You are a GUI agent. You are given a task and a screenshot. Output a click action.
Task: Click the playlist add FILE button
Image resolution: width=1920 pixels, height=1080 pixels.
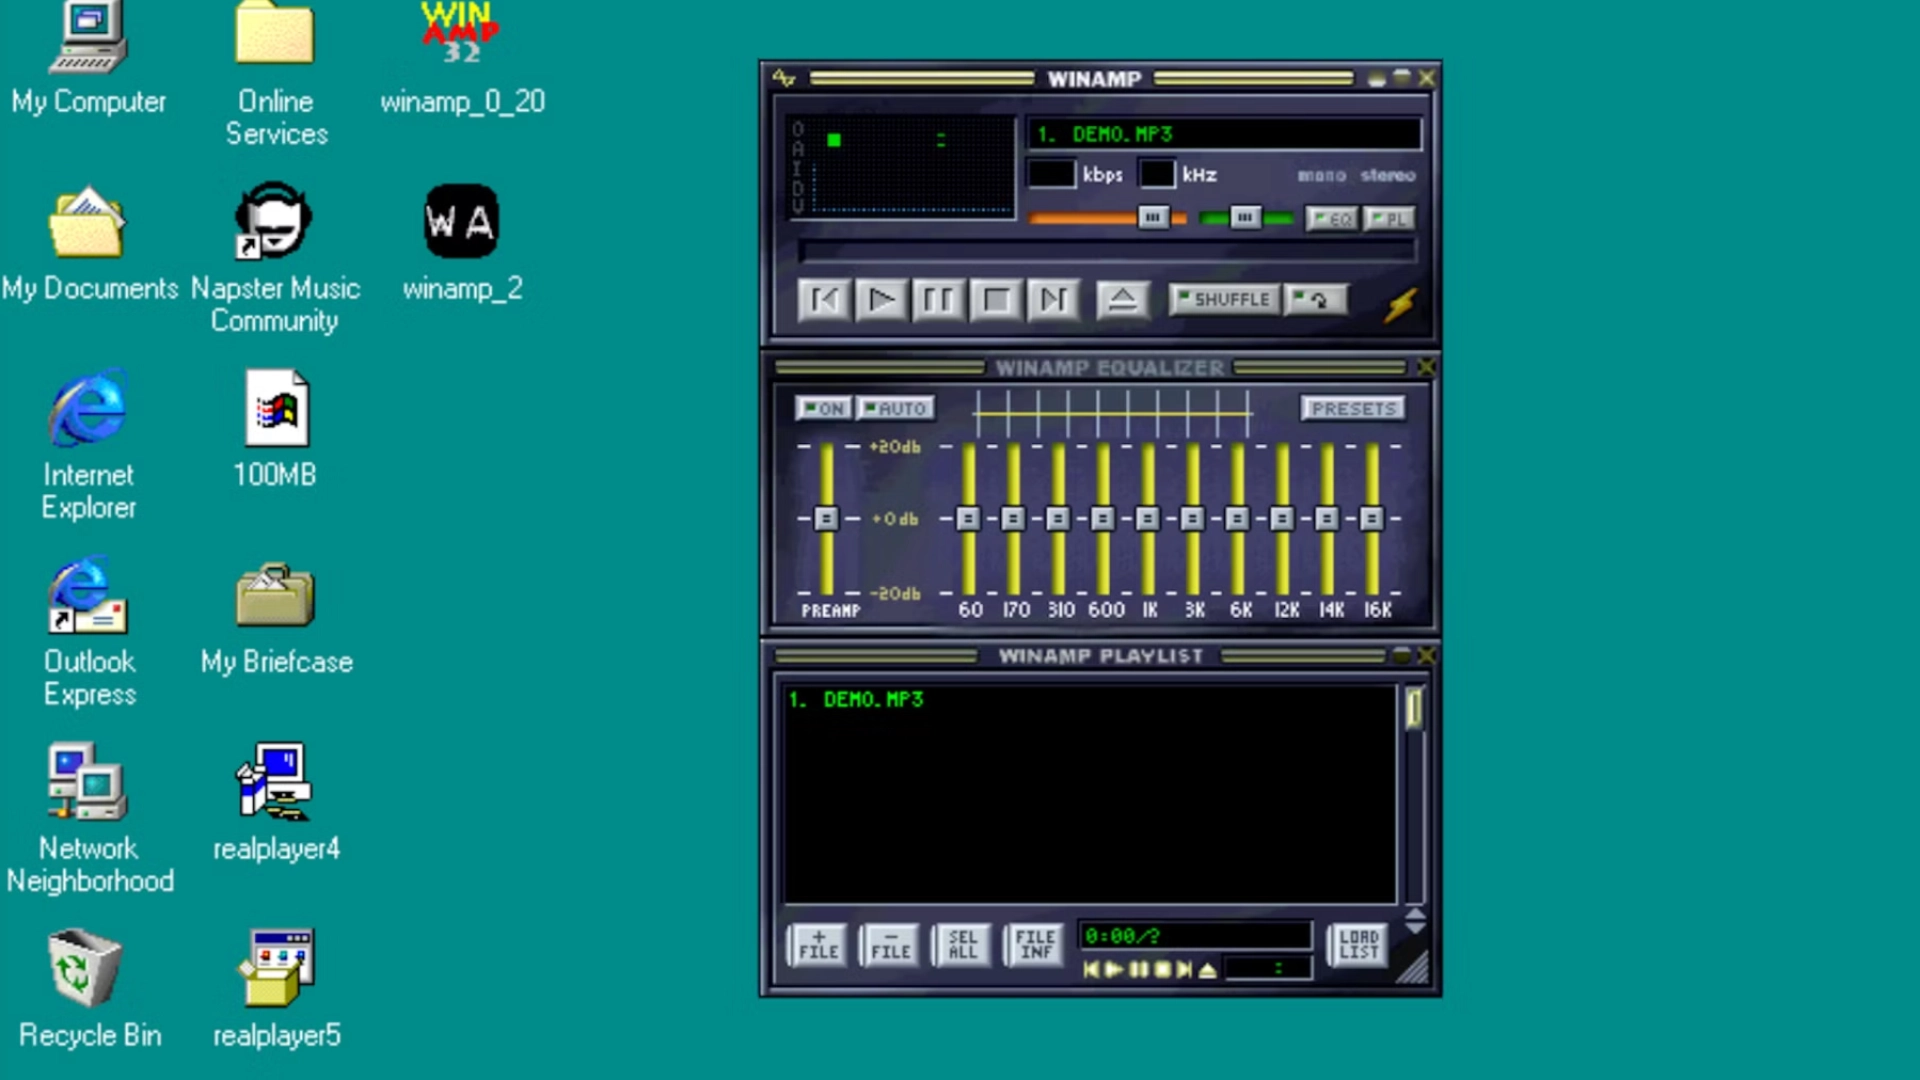pos(818,944)
